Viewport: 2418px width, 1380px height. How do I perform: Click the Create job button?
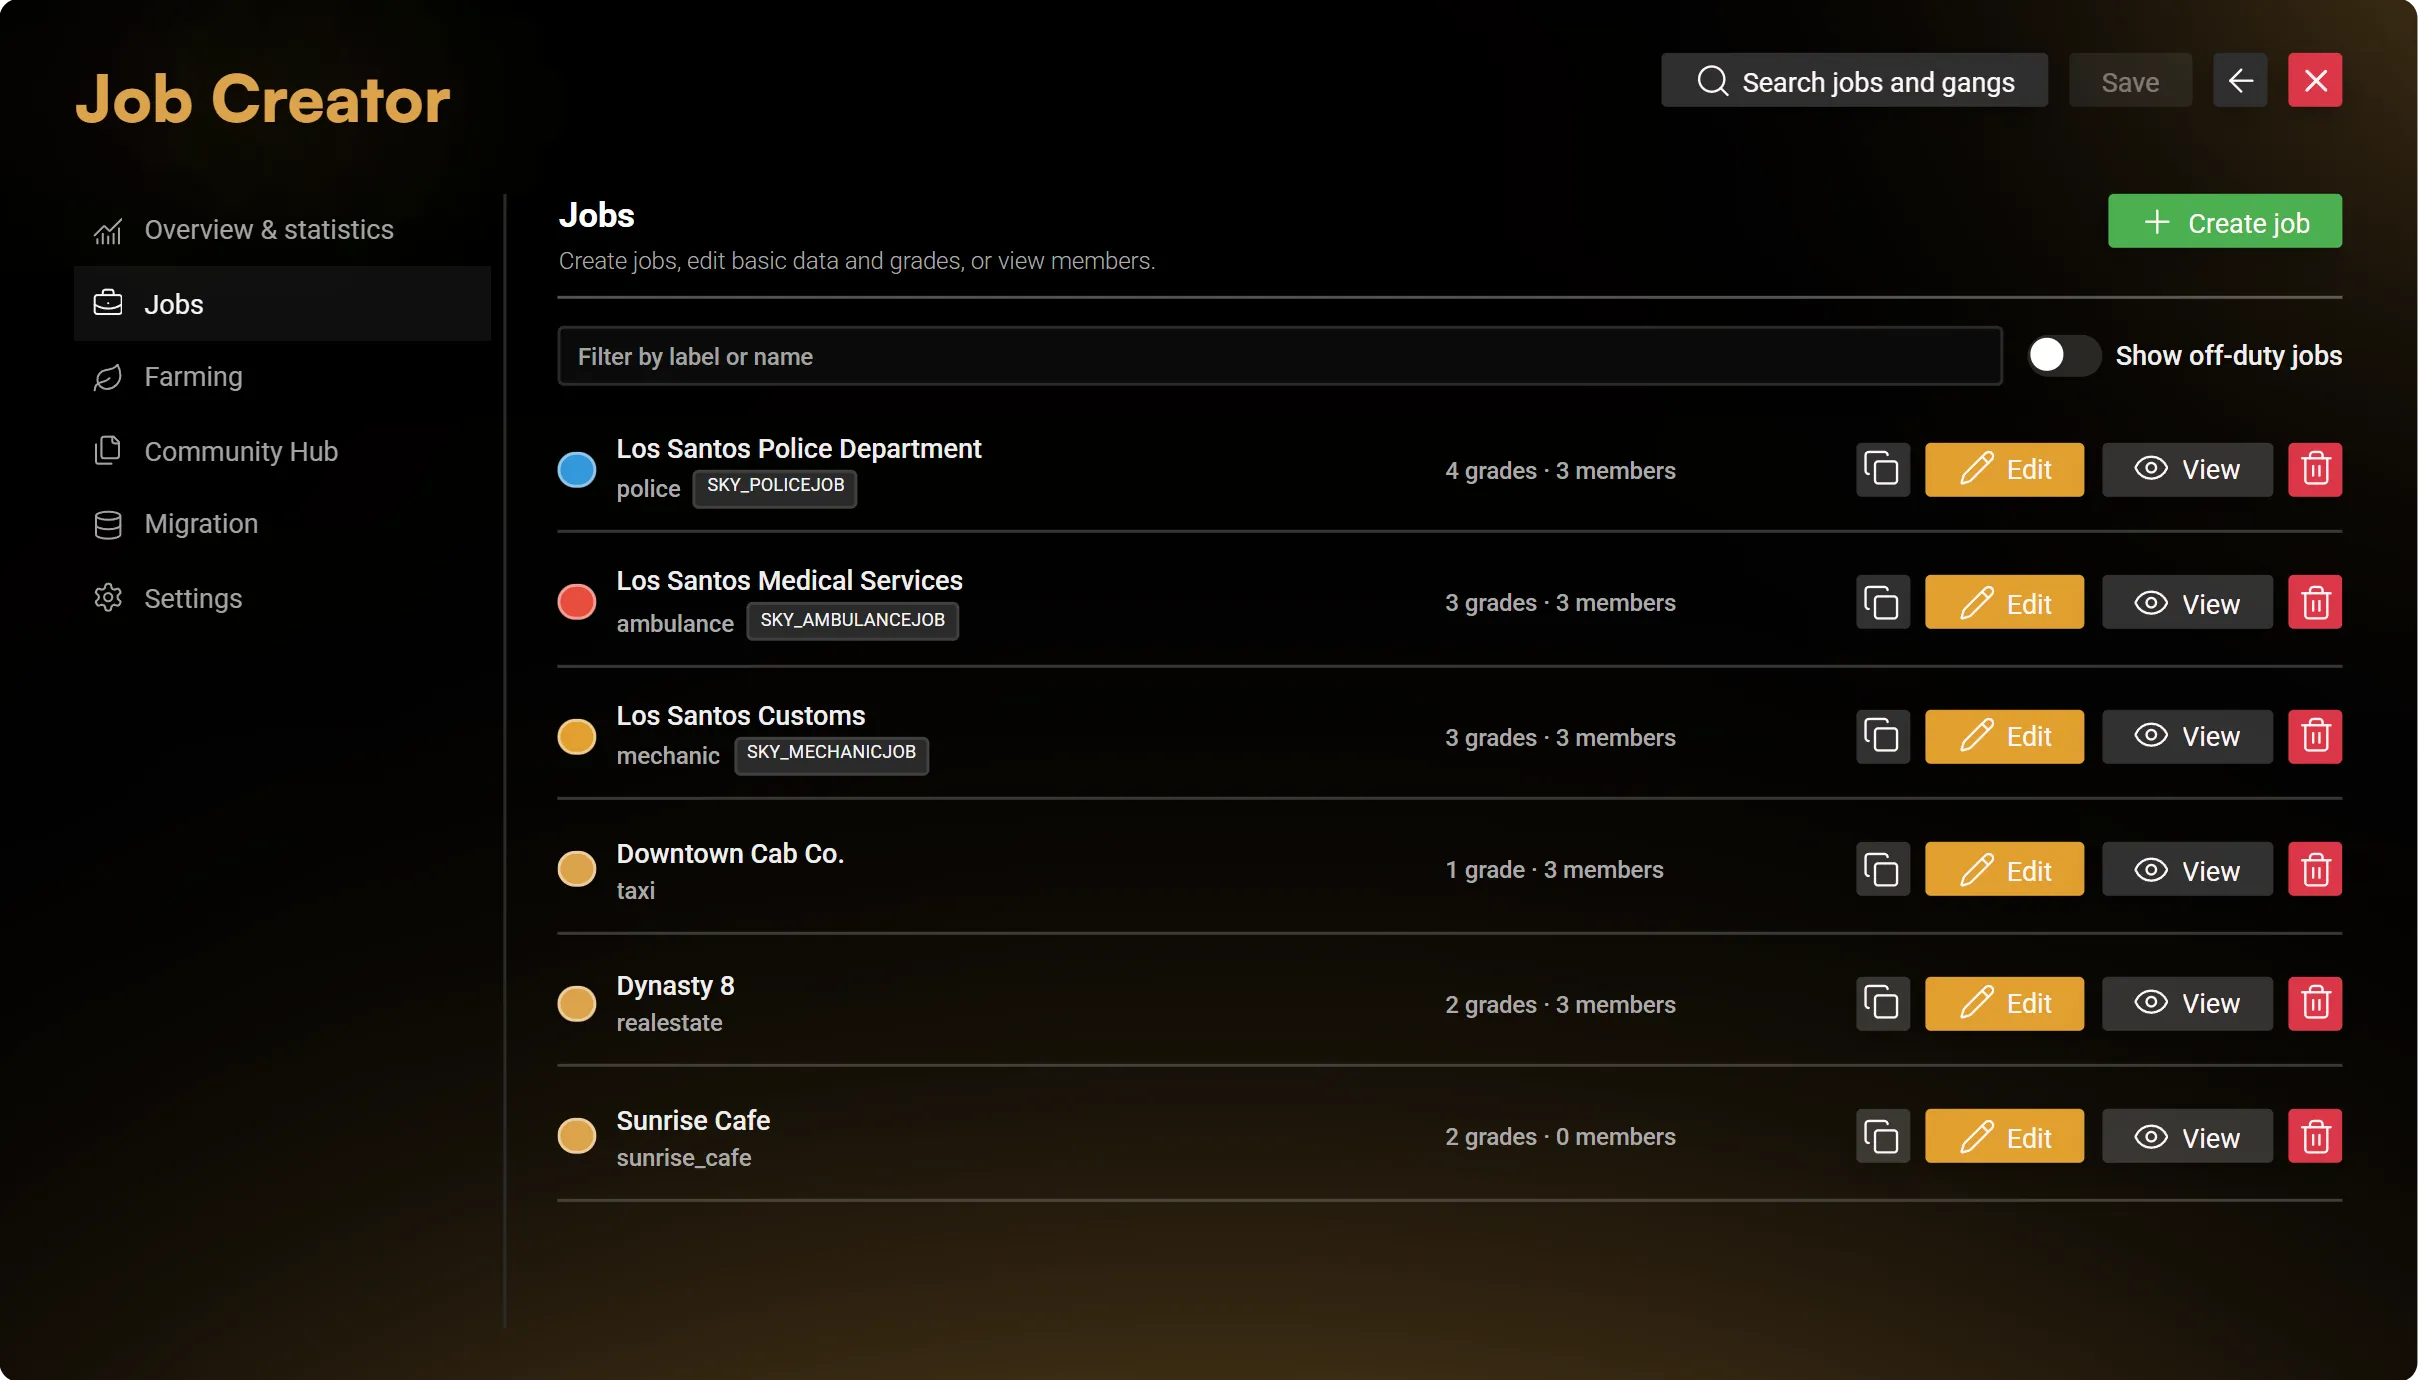point(2225,221)
